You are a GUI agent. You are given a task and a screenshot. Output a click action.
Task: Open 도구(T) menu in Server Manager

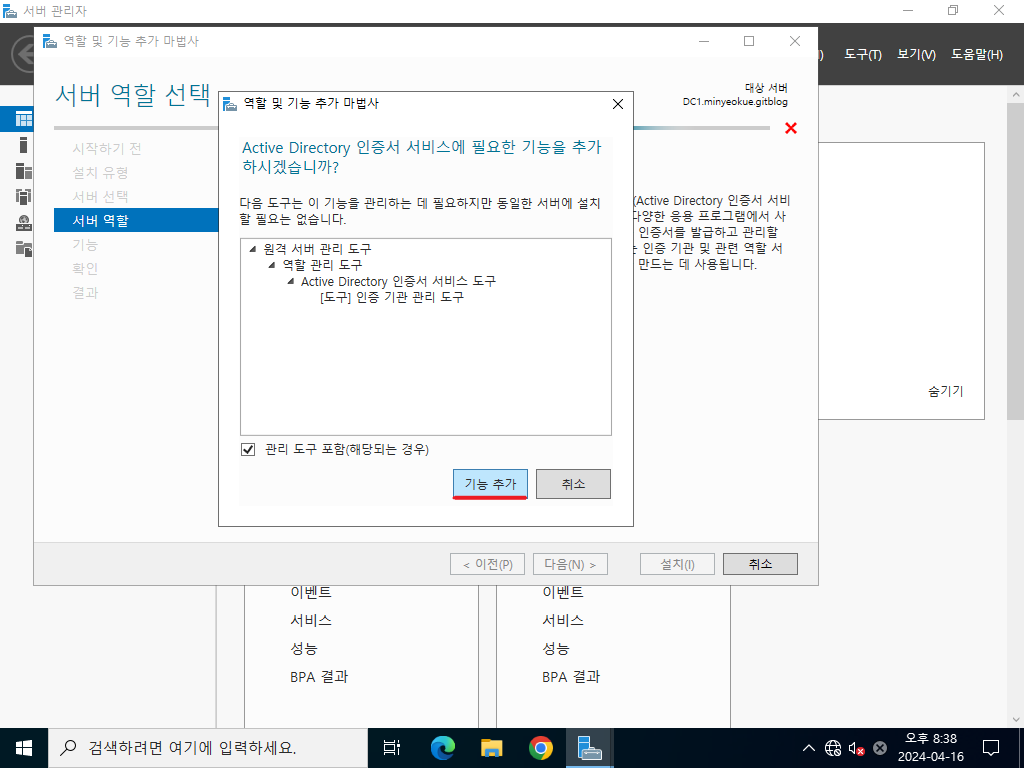tap(863, 55)
